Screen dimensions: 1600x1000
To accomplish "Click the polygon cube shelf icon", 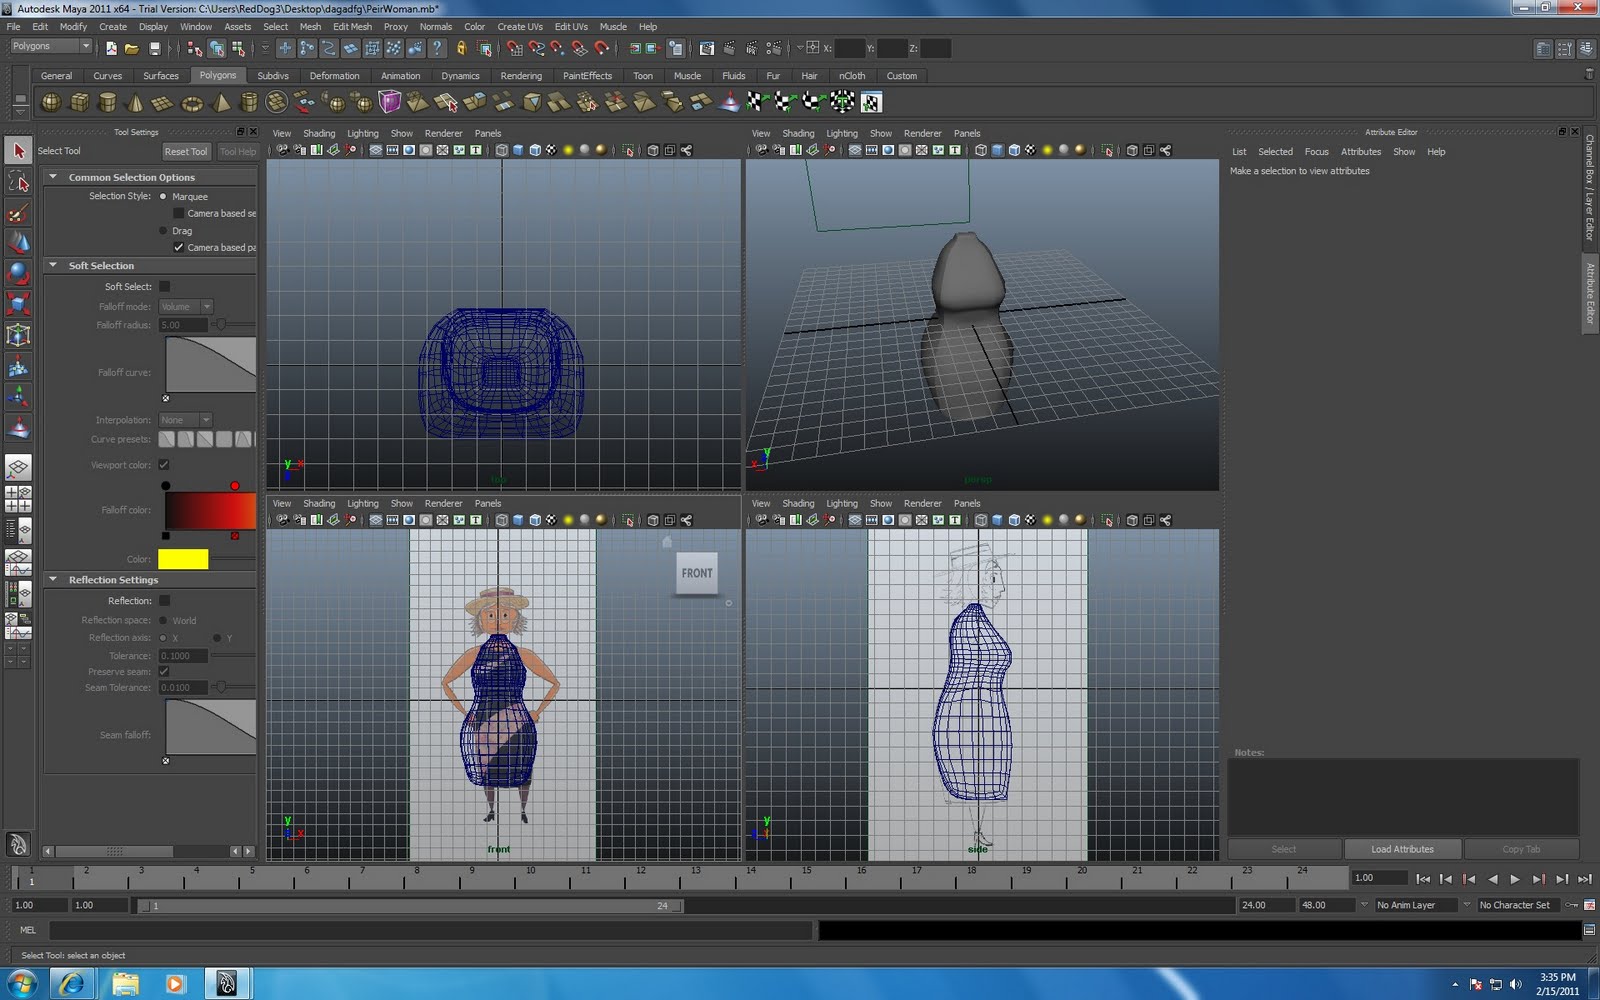I will pyautogui.click(x=79, y=102).
